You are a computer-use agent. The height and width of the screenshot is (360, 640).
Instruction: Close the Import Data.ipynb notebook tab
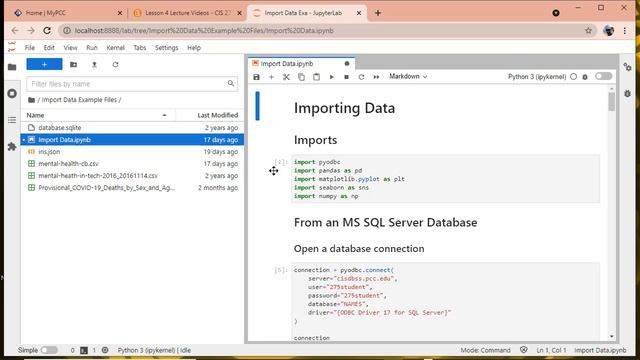point(347,64)
